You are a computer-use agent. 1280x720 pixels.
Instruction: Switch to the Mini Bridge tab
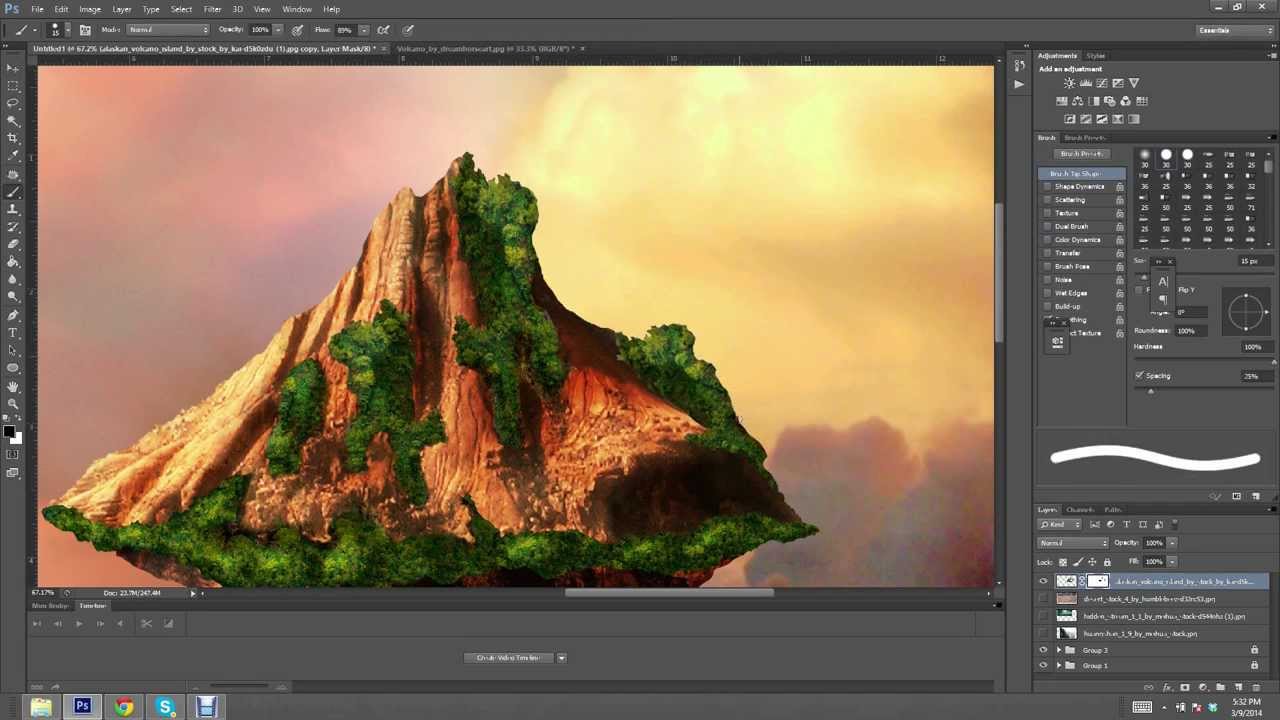click(x=50, y=606)
